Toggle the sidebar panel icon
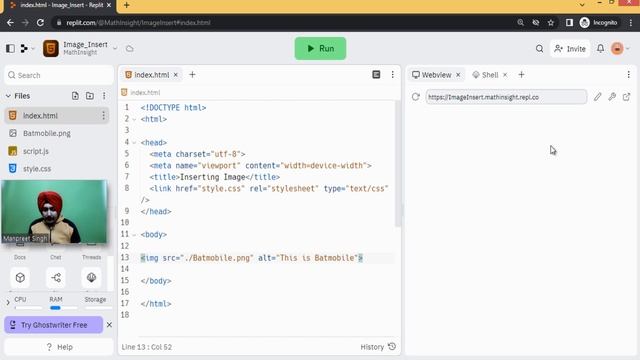This screenshot has height=360, width=640. [10, 49]
